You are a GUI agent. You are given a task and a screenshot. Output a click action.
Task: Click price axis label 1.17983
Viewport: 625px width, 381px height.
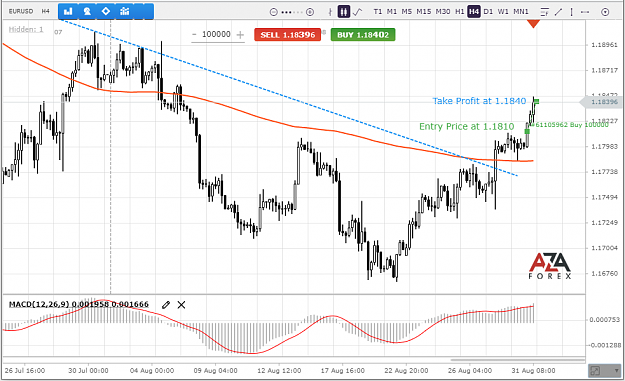[604, 146]
